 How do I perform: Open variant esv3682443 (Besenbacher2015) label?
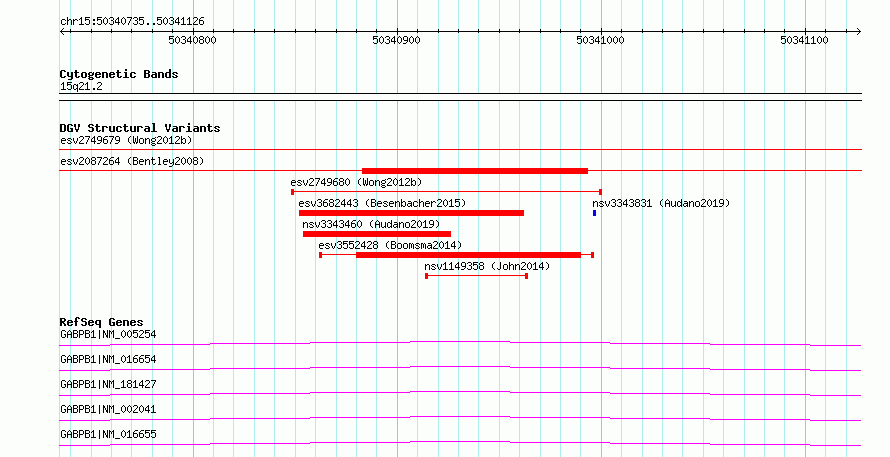[382, 203]
